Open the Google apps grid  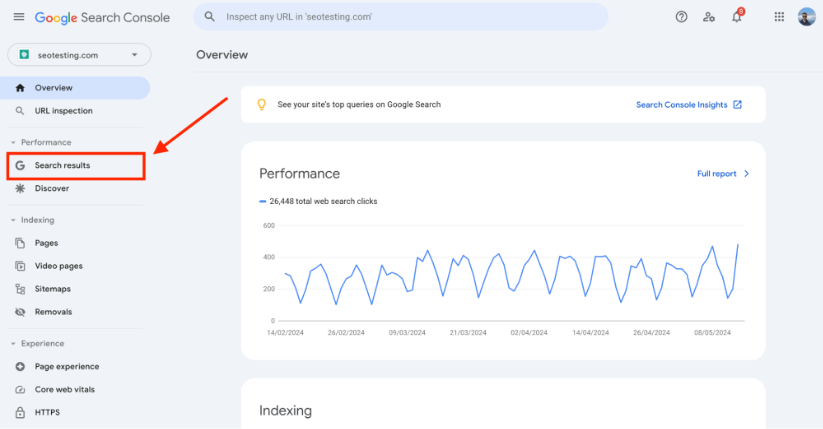click(x=779, y=17)
